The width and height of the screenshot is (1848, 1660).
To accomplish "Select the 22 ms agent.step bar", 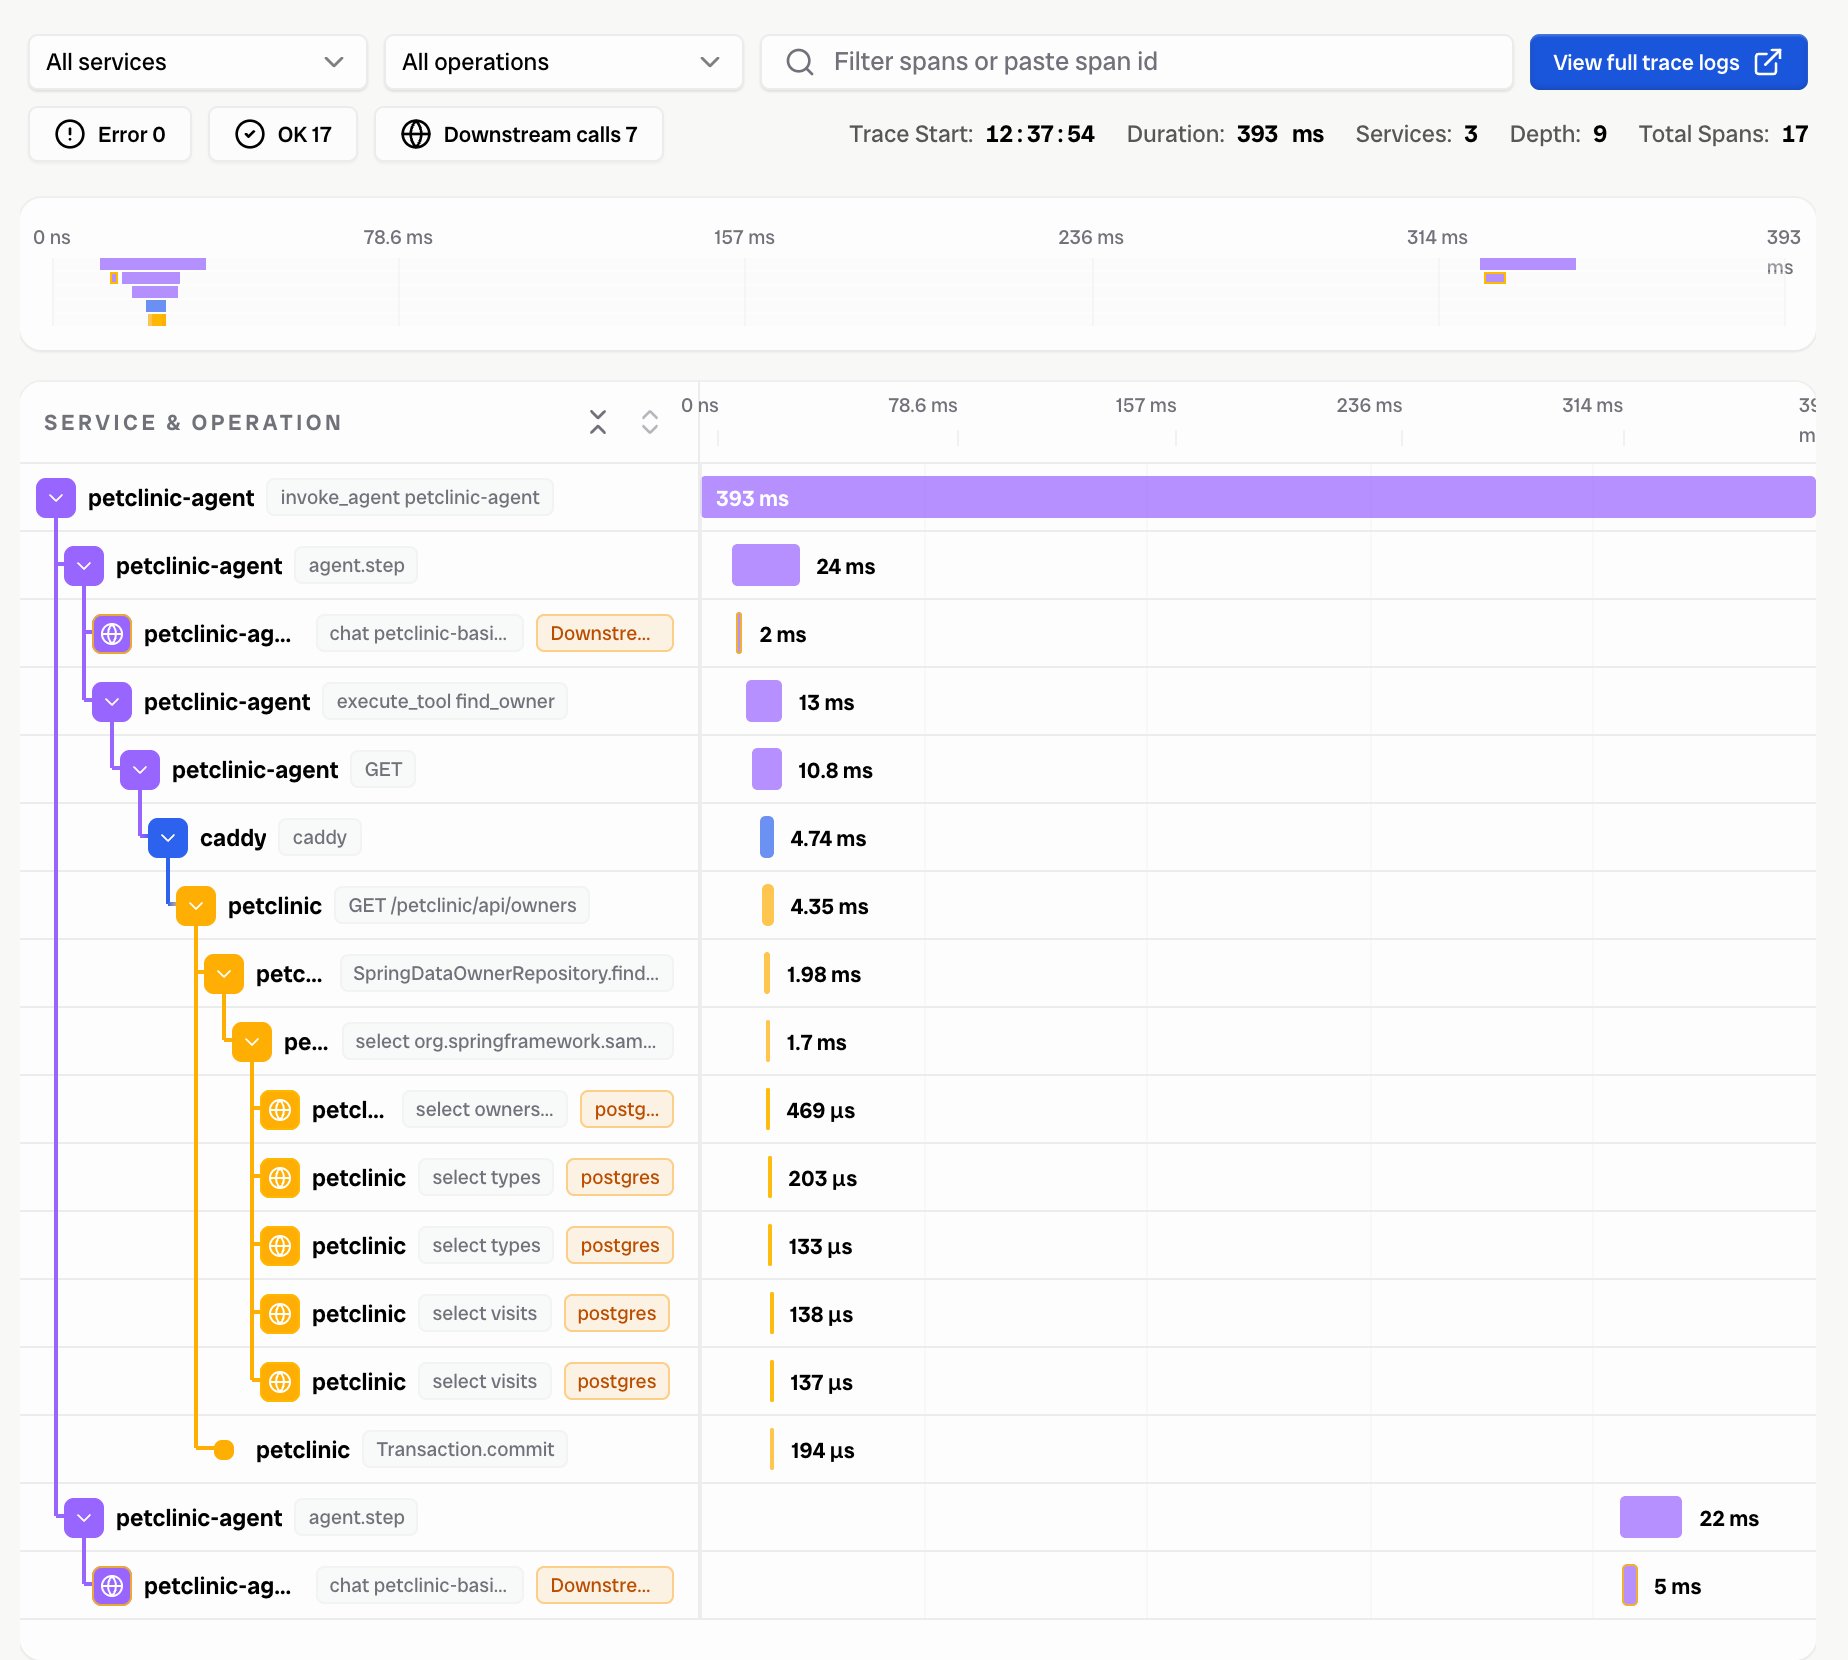I will point(1651,1518).
